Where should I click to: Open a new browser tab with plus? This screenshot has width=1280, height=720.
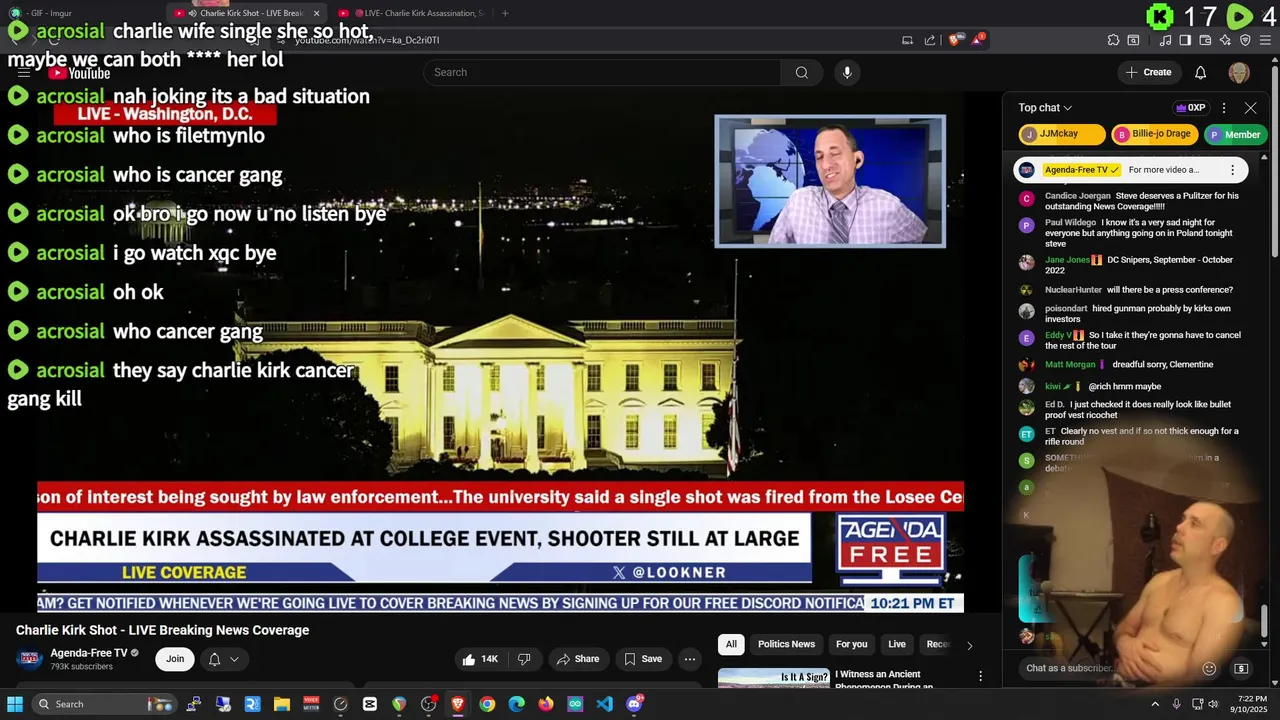[x=505, y=13]
